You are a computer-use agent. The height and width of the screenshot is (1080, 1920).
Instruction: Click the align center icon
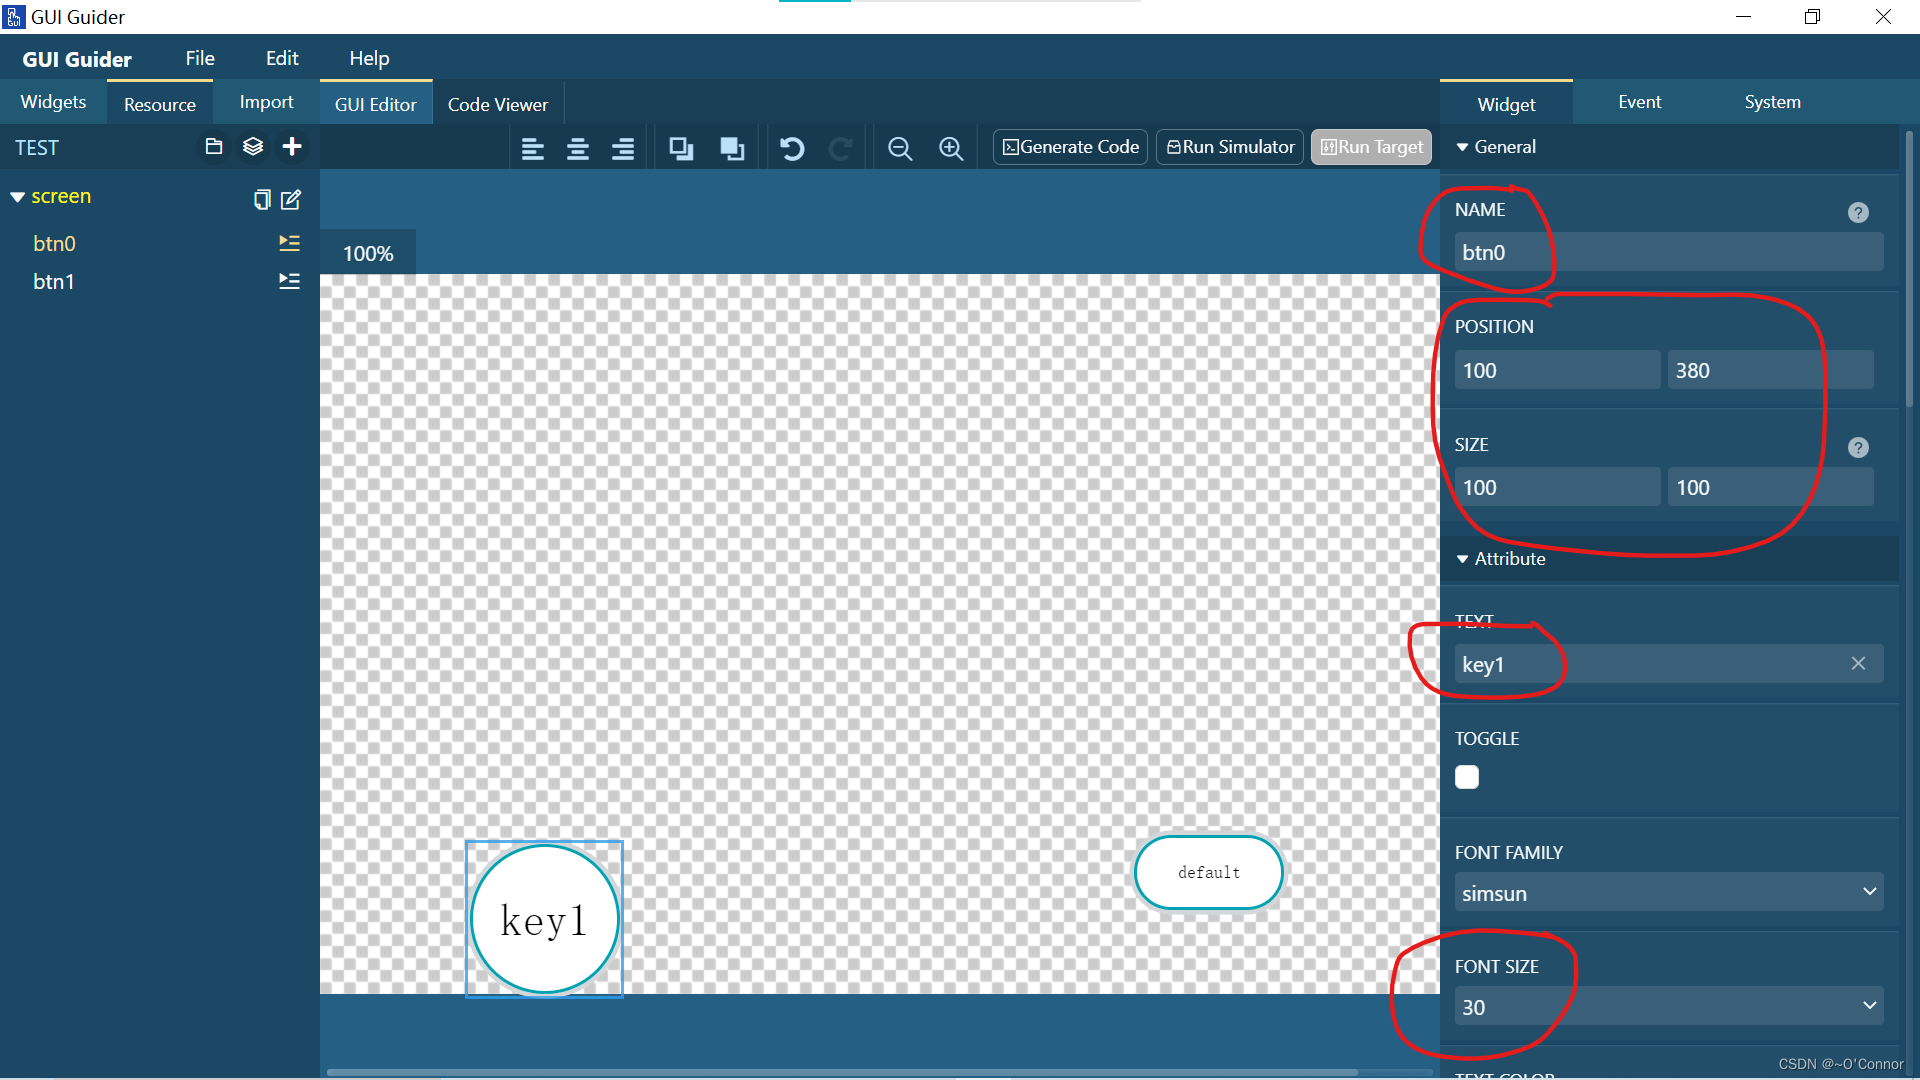[x=578, y=149]
